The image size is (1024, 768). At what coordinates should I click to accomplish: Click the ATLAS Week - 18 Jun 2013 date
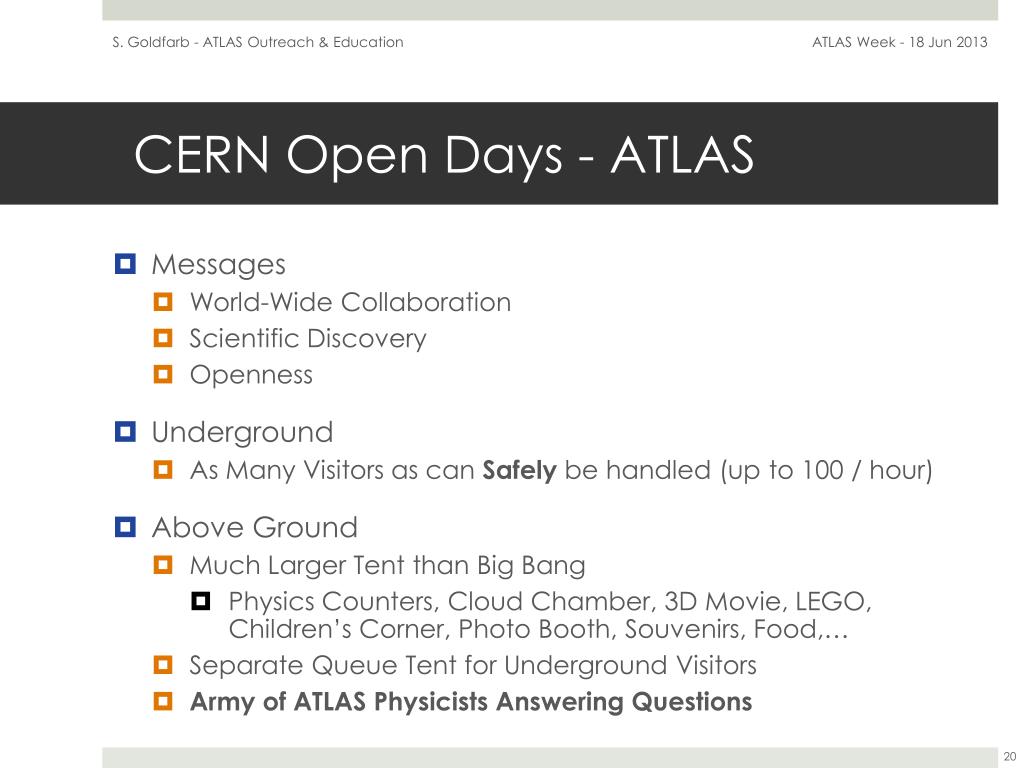tap(899, 42)
